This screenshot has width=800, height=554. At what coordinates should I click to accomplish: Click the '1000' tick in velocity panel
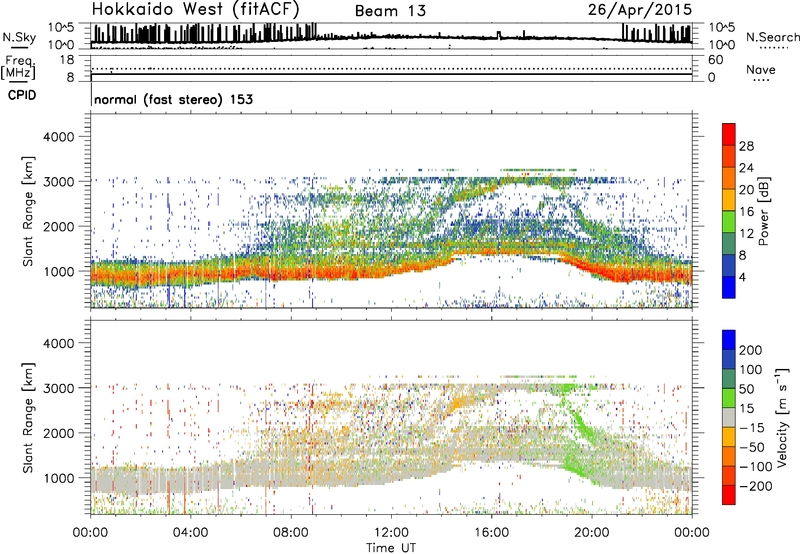coord(59,478)
